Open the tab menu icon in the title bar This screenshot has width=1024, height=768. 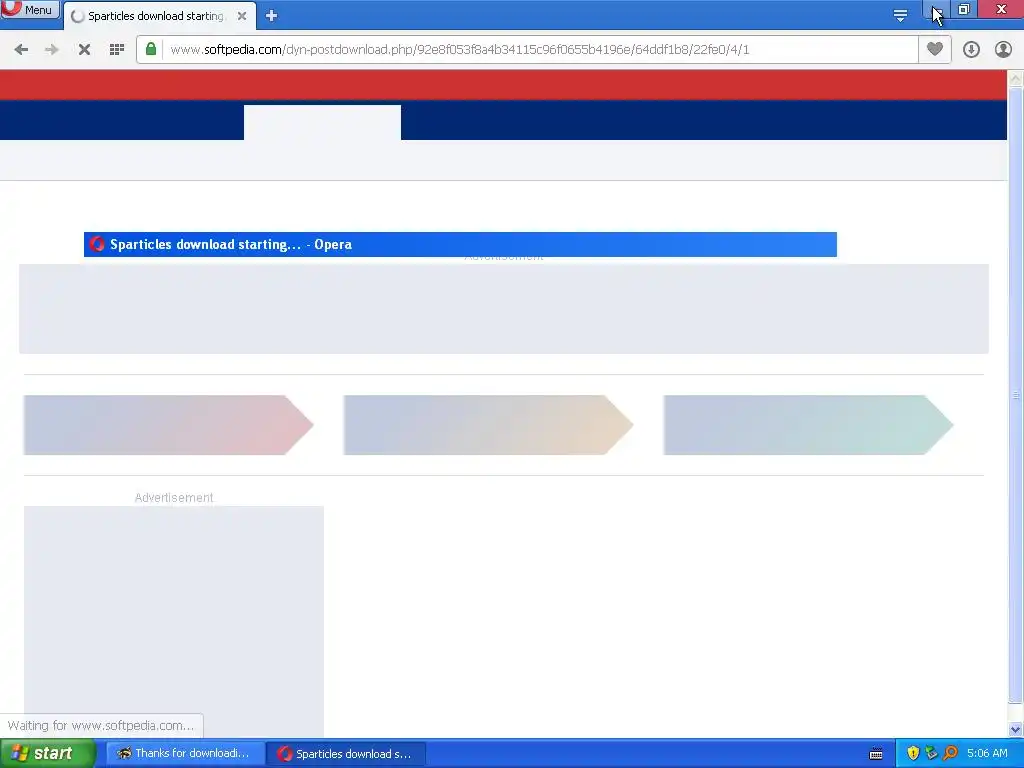[900, 16]
